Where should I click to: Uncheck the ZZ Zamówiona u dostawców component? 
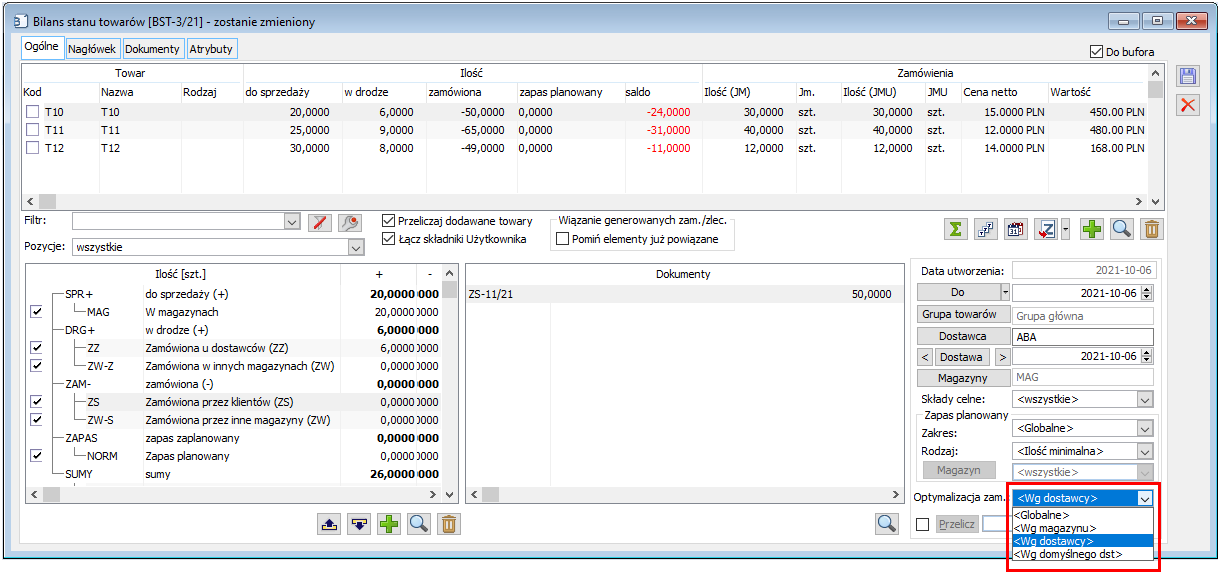point(37,348)
